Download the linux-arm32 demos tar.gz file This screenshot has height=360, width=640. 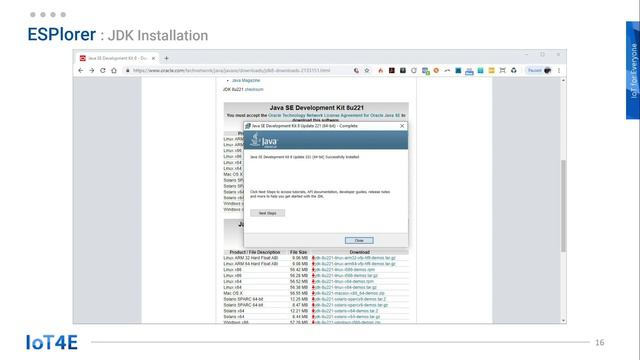click(355, 258)
